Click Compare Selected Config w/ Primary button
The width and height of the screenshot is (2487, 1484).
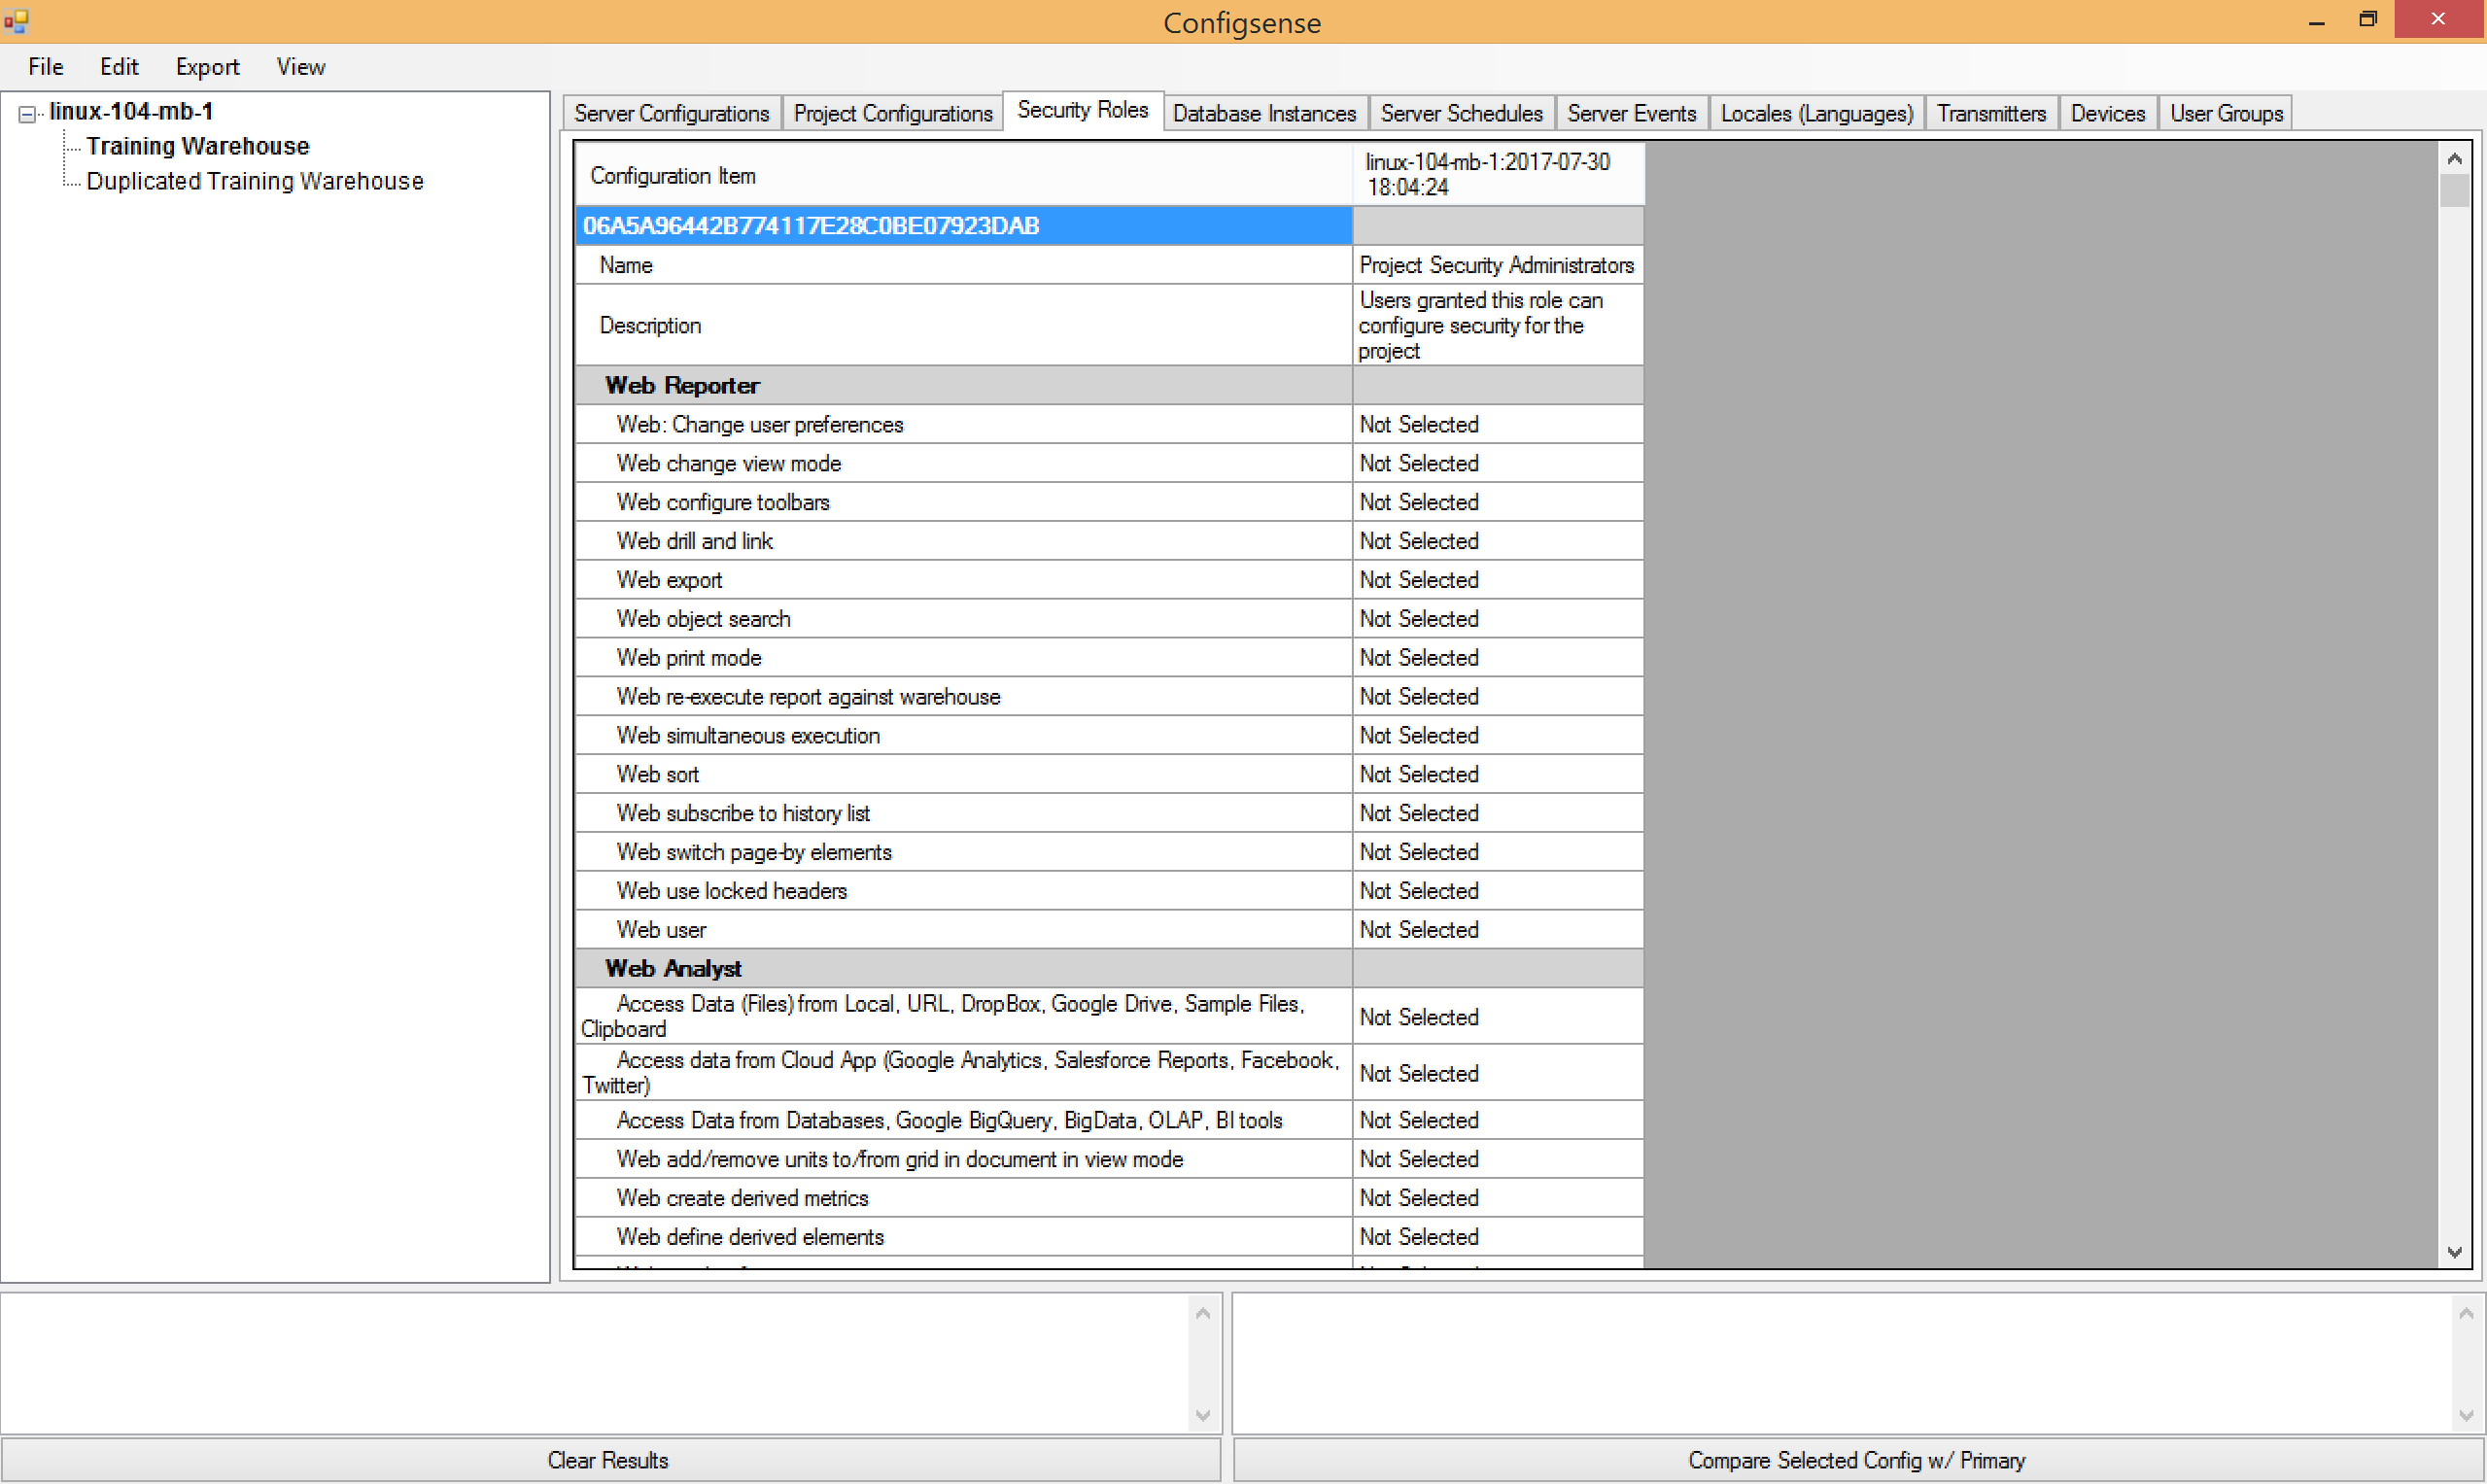click(x=1856, y=1459)
